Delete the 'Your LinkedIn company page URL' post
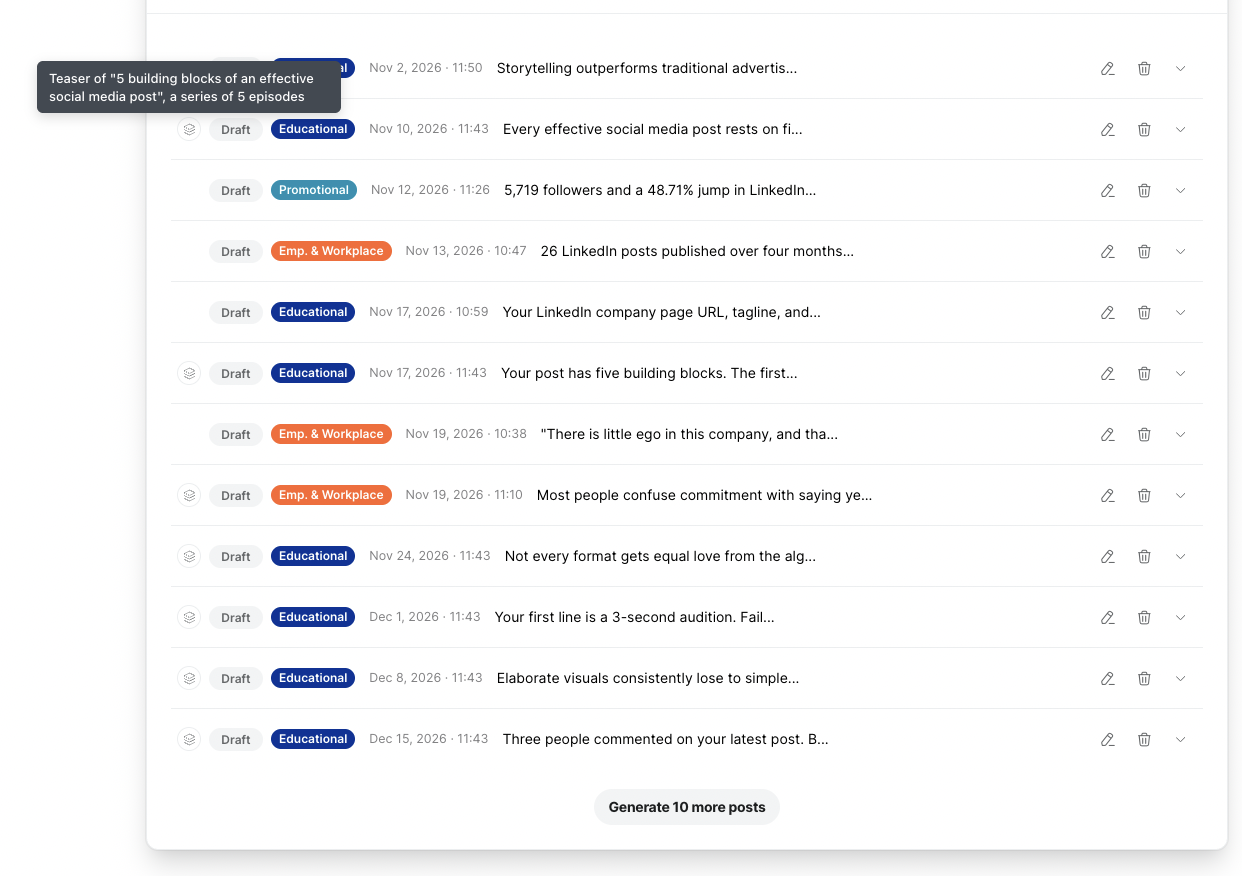1242x876 pixels. point(1144,313)
